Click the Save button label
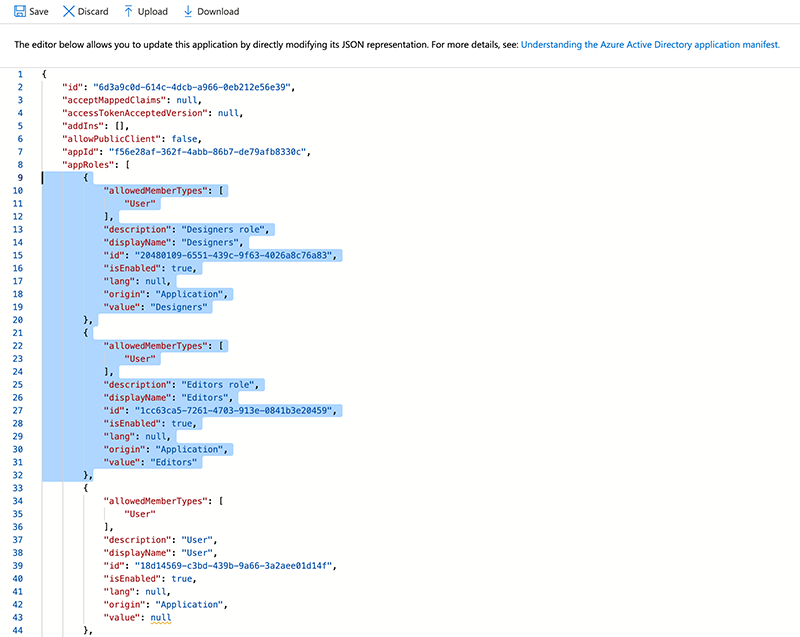 pyautogui.click(x=39, y=12)
